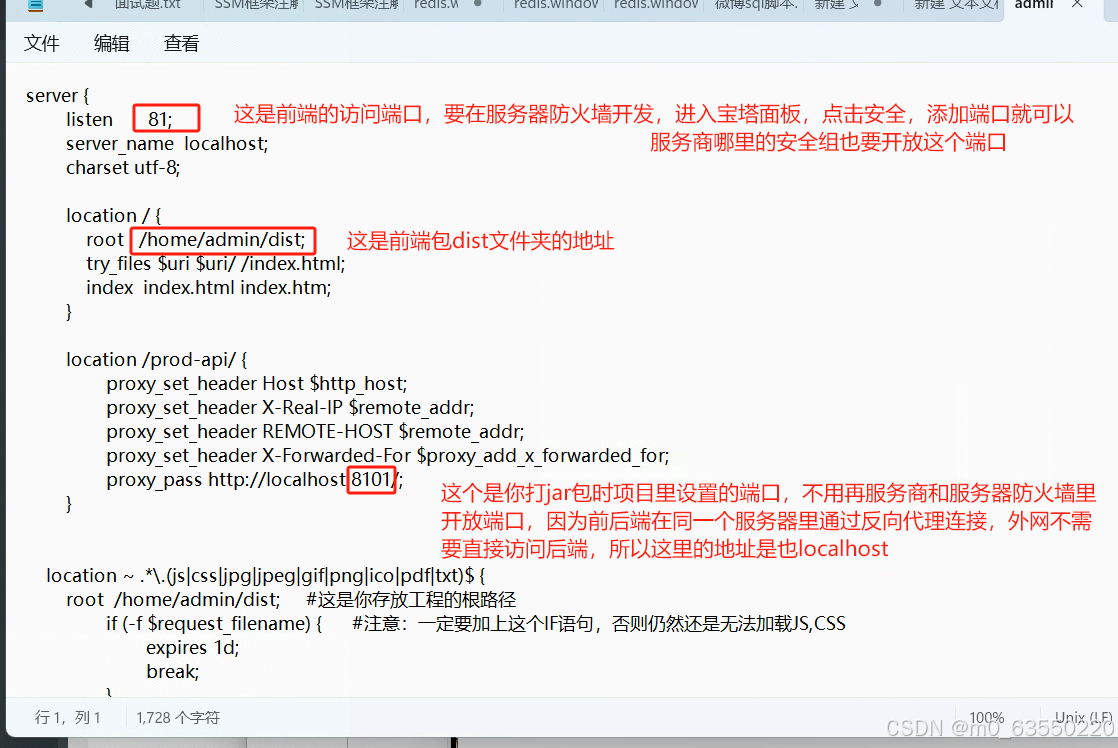The height and width of the screenshot is (748, 1118).
Task: Switch to the 微博sql脚本 tab
Action: pos(755,4)
